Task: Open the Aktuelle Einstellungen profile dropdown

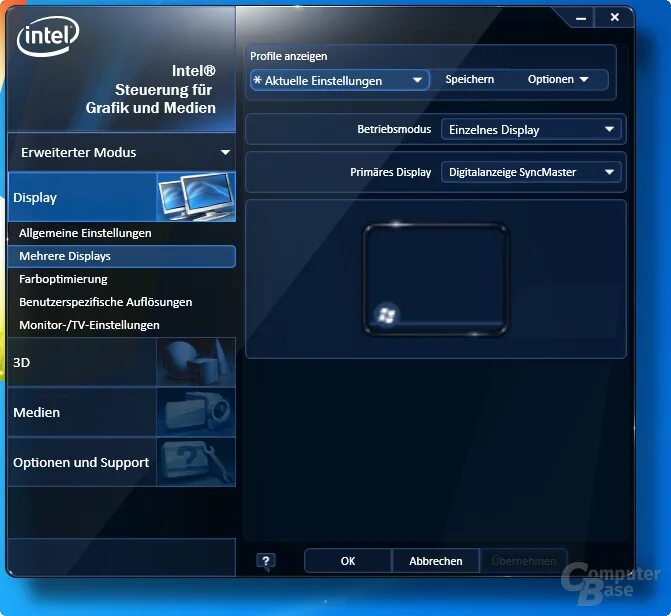Action: (339, 80)
